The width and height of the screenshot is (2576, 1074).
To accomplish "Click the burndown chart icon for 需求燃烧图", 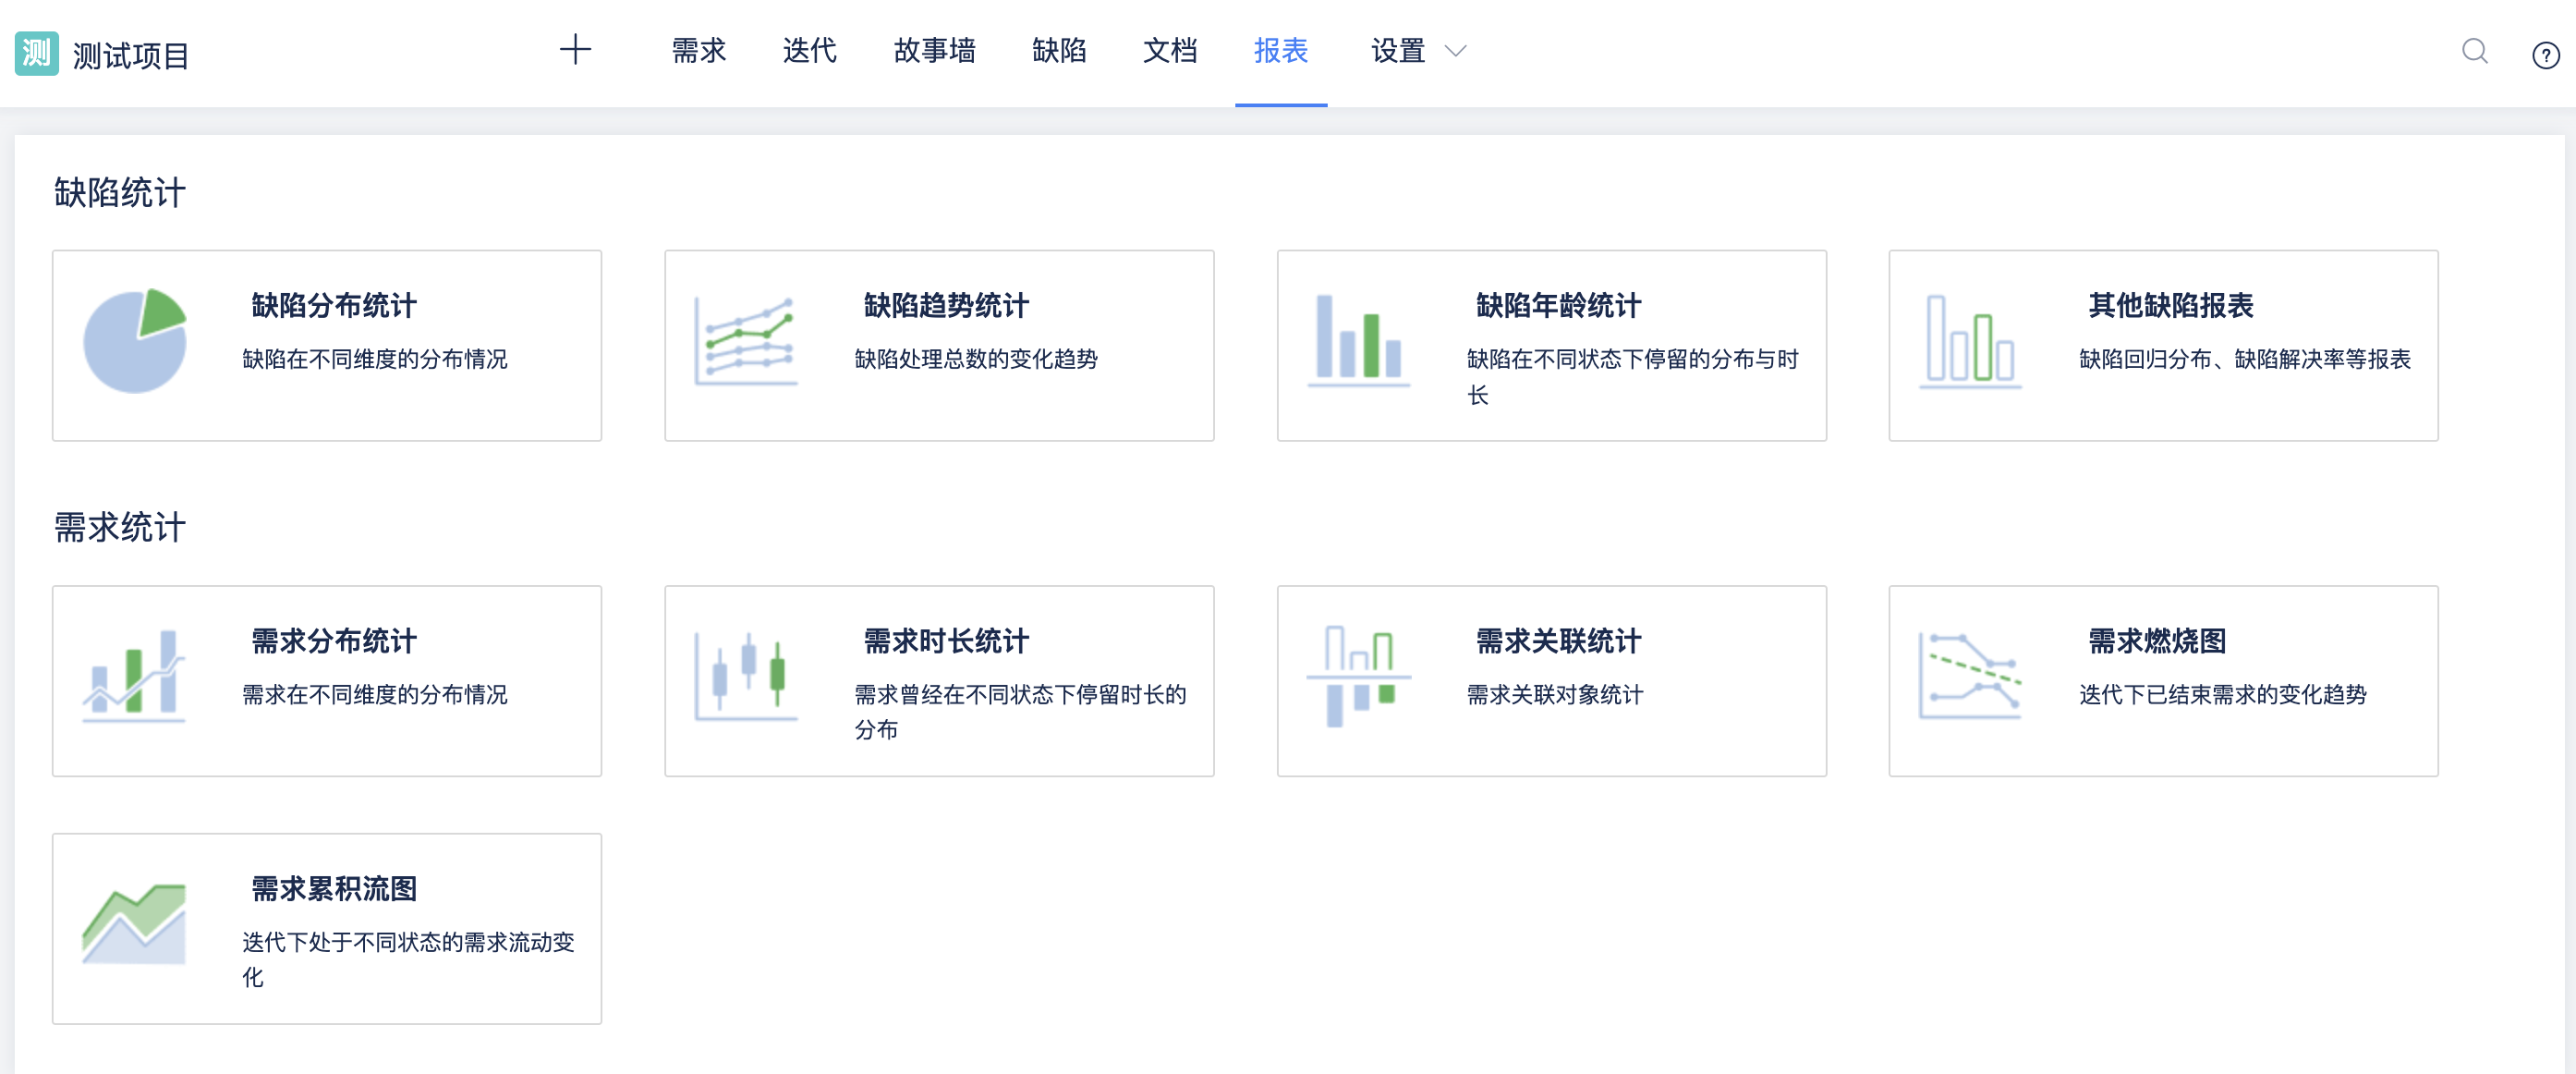I will click(x=1970, y=676).
